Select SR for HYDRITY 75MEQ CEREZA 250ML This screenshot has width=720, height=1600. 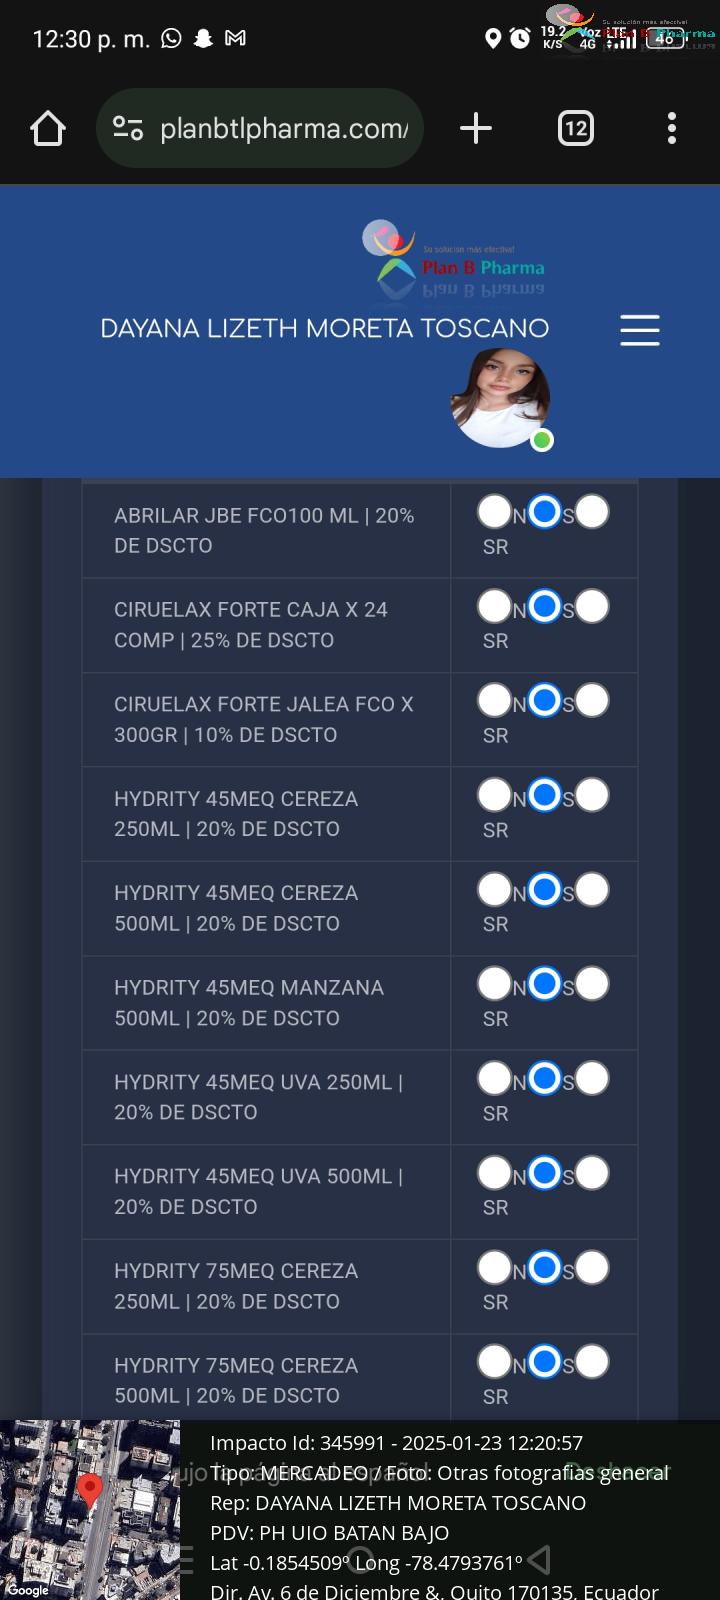[x=592, y=1267]
